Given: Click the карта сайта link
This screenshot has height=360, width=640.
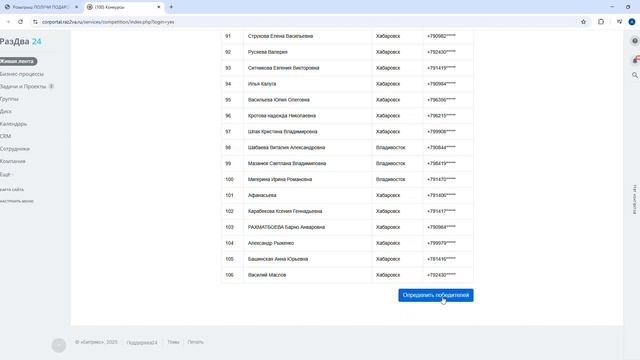Looking at the screenshot, I should (12, 189).
